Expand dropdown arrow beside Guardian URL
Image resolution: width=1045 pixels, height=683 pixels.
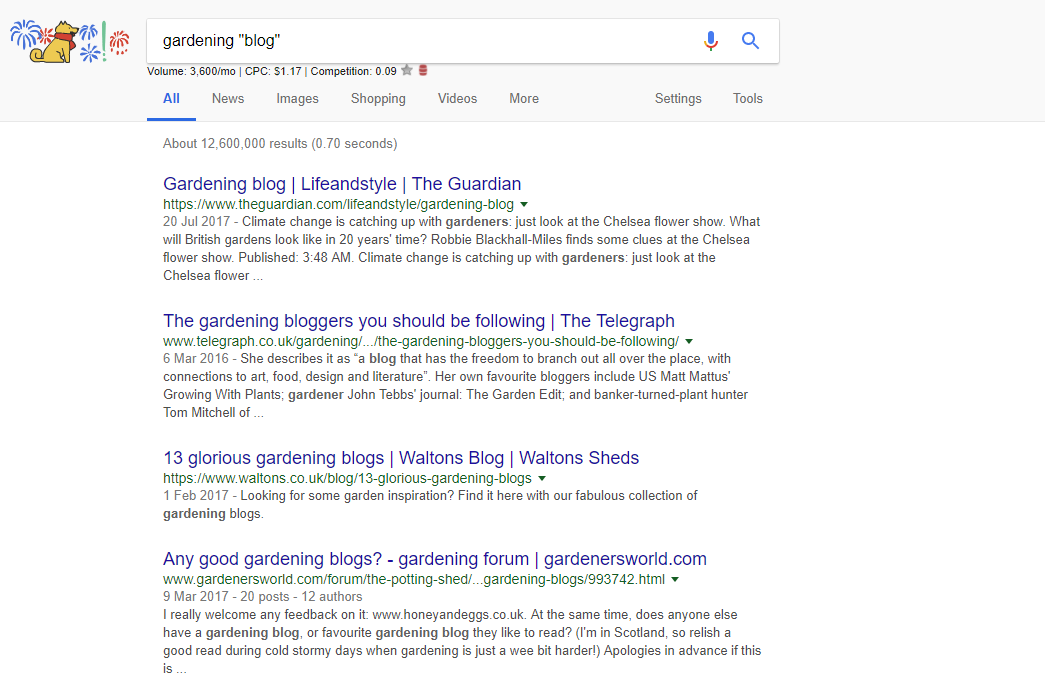pyautogui.click(x=524, y=205)
